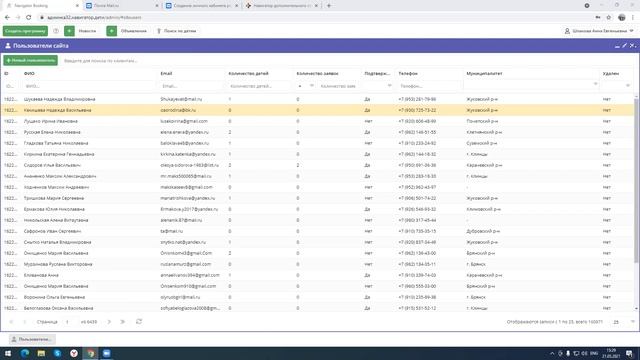This screenshot has width=640, height=360.
Task: Open a new browser tab
Action: [329, 6]
